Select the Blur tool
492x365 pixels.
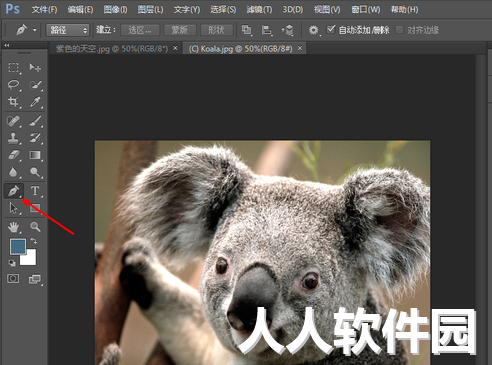click(13, 172)
